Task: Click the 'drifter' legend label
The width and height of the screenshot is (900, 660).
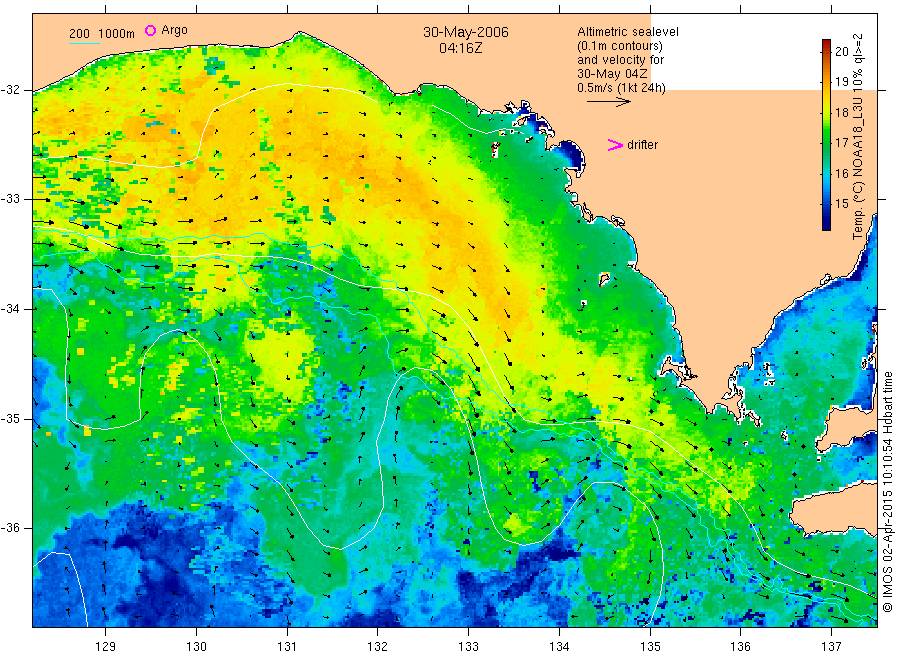Action: [642, 145]
